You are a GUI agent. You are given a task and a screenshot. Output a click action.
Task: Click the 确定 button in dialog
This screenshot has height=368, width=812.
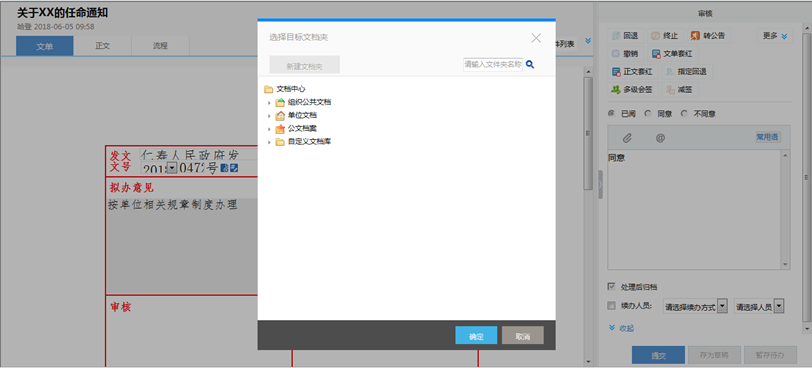point(476,335)
